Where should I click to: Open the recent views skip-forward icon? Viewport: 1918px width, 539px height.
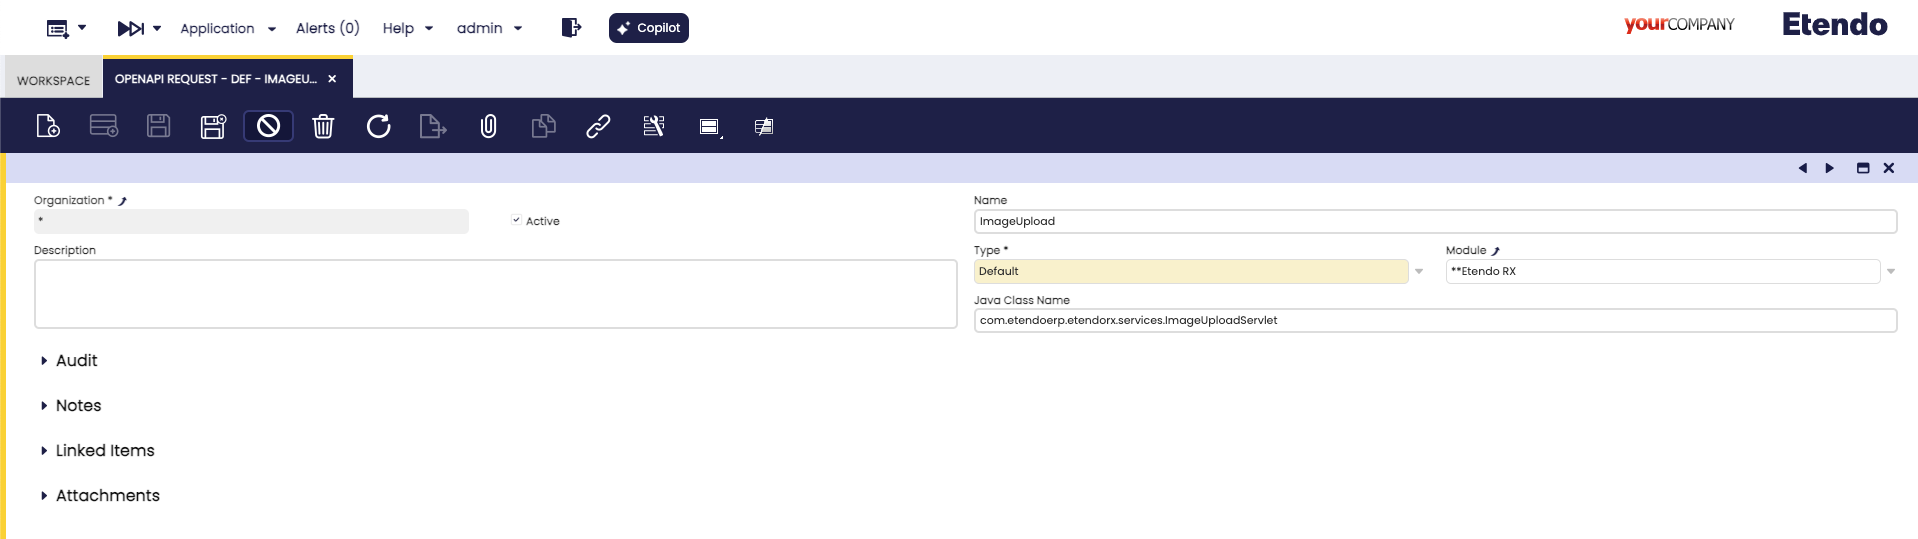[139, 28]
